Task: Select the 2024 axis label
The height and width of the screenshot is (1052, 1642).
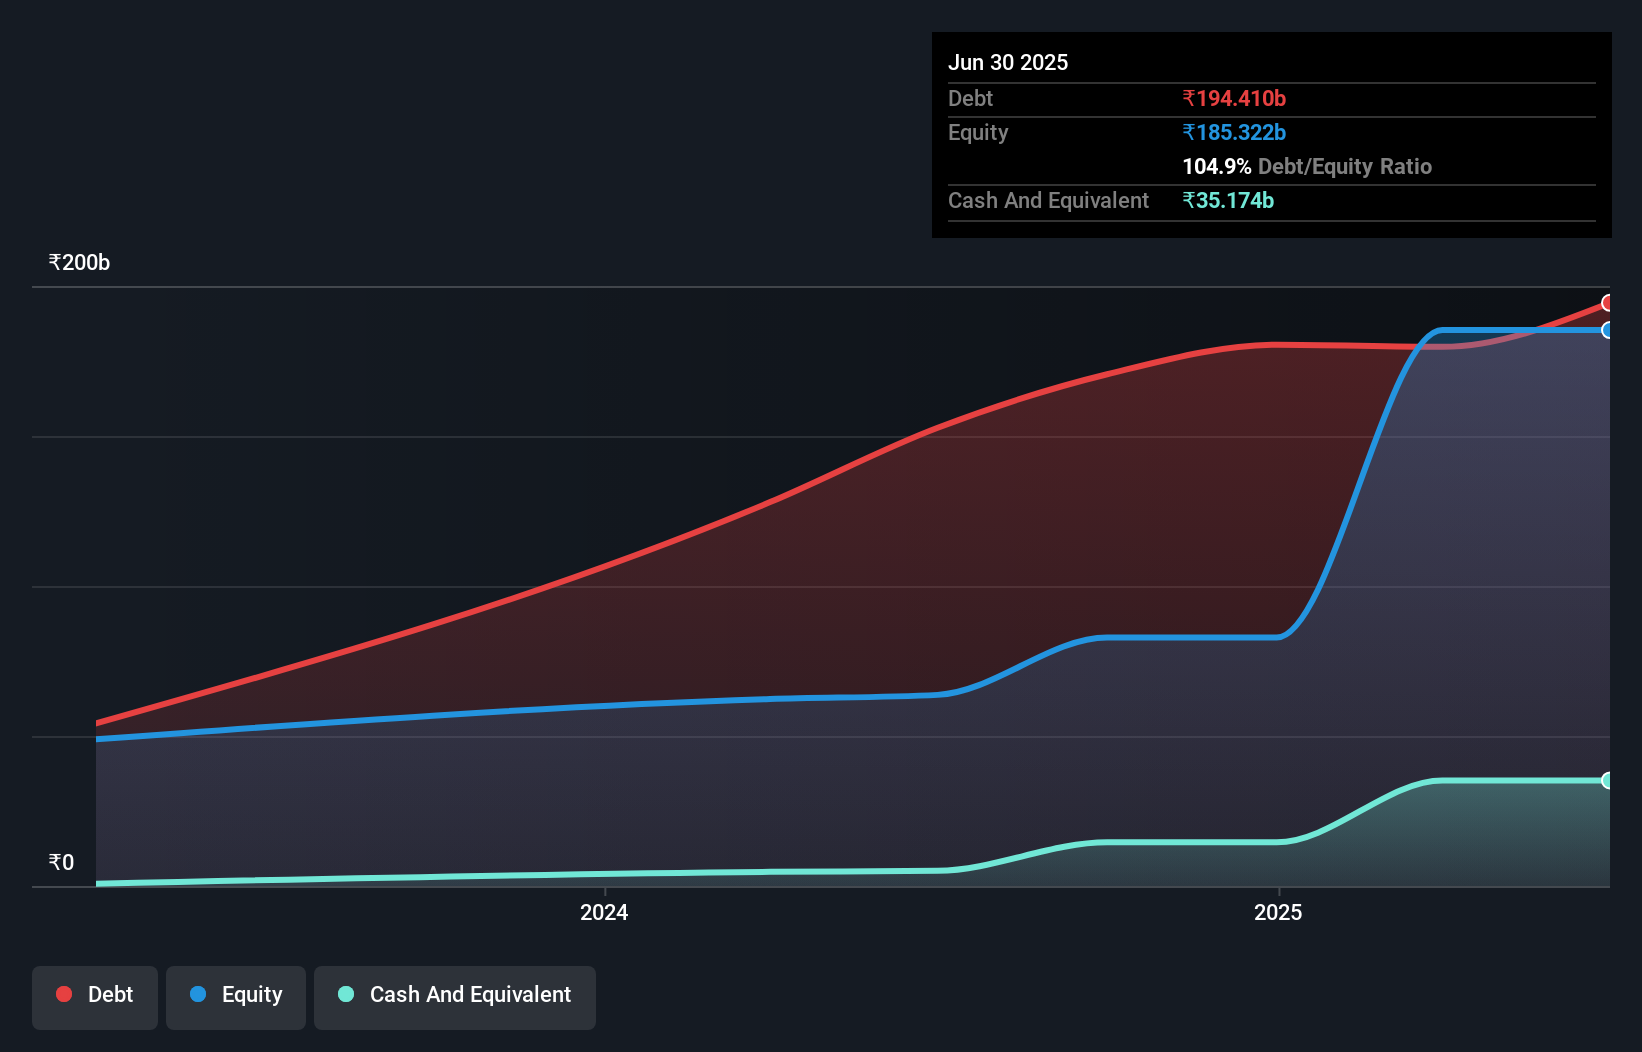Action: (x=604, y=912)
